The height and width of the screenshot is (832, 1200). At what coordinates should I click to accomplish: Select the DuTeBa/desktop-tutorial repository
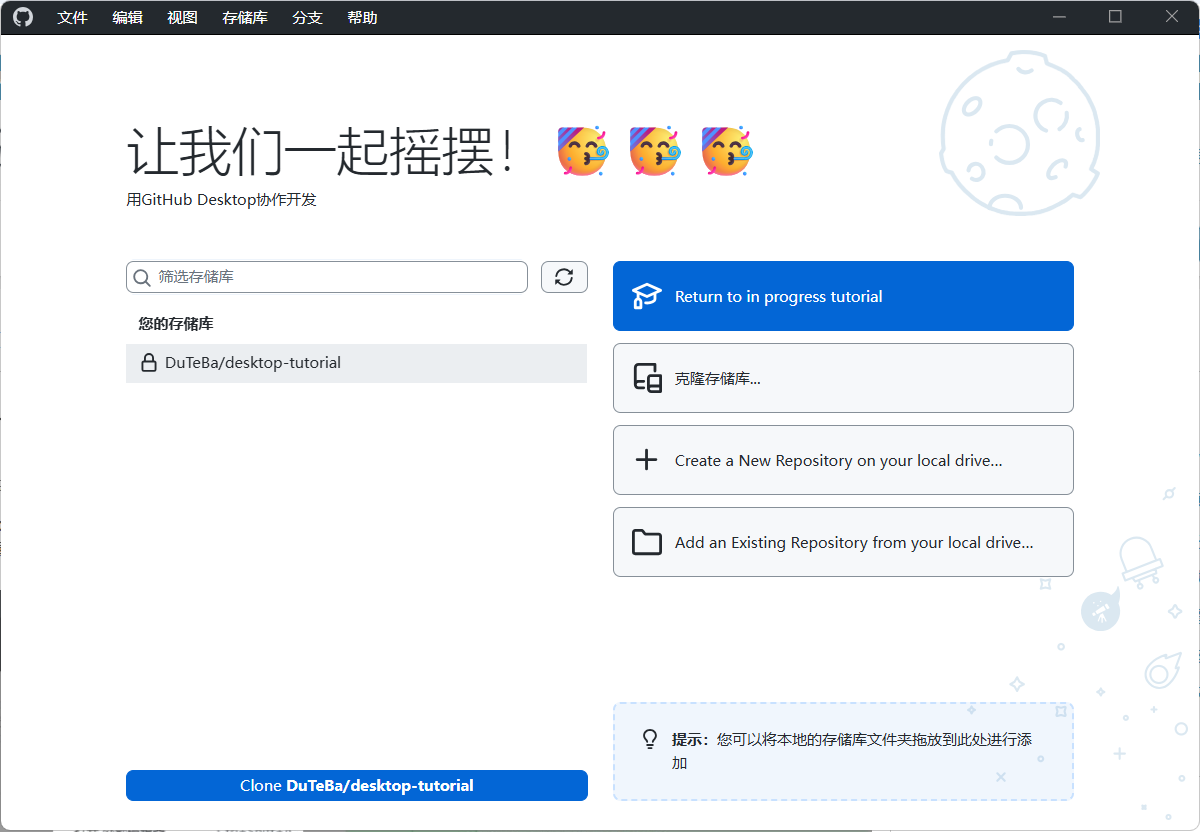[x=356, y=363]
